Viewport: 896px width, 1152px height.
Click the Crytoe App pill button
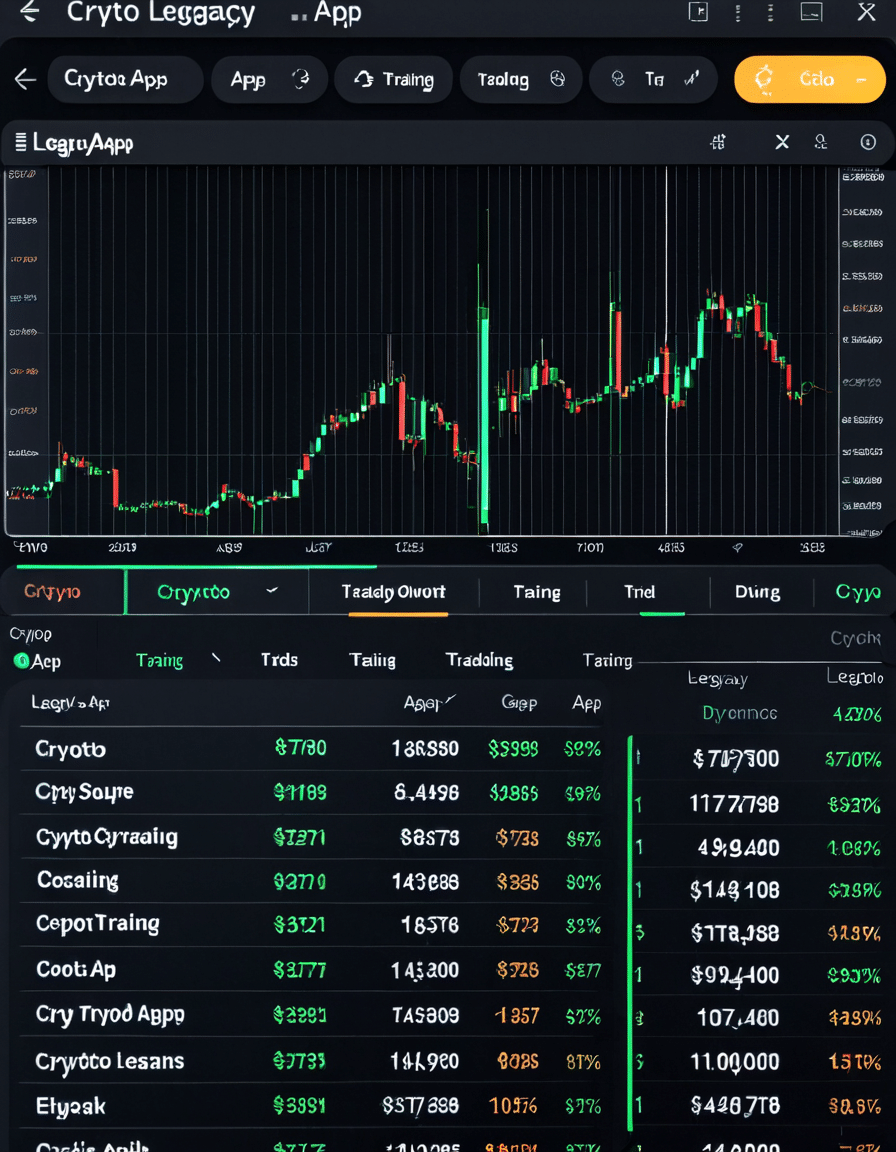(126, 79)
